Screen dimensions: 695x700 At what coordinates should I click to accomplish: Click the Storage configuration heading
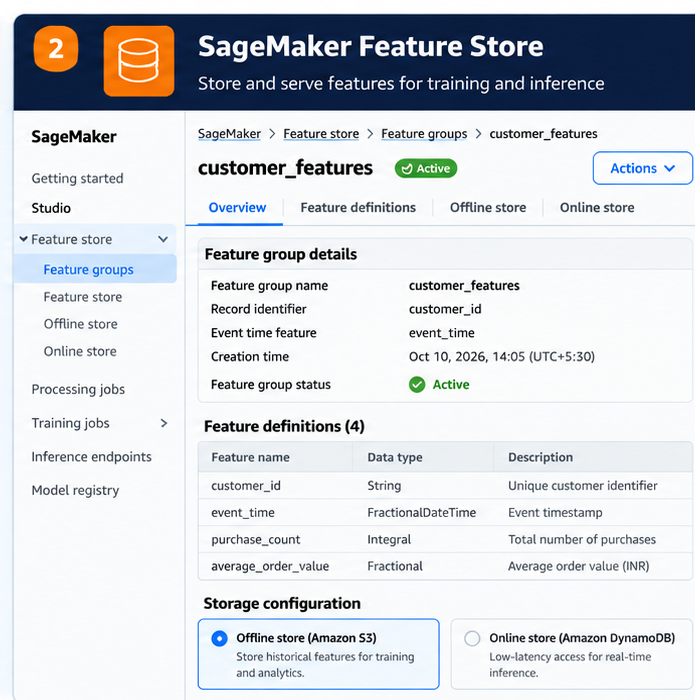click(x=282, y=604)
